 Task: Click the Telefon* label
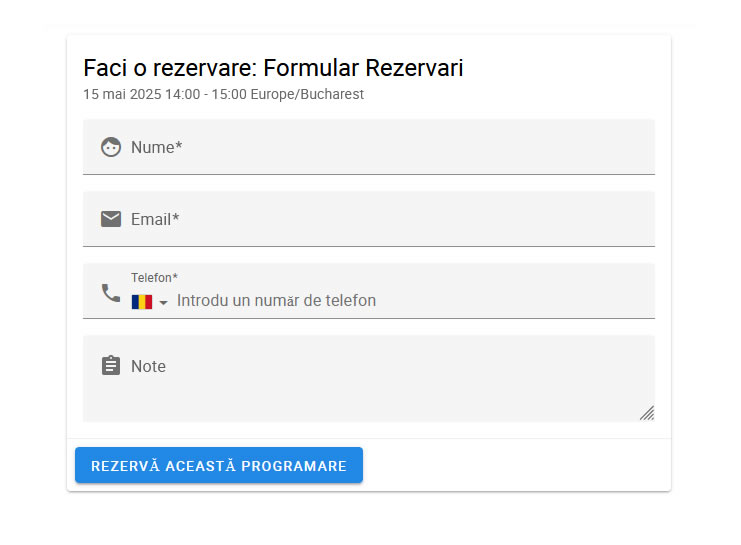154,277
